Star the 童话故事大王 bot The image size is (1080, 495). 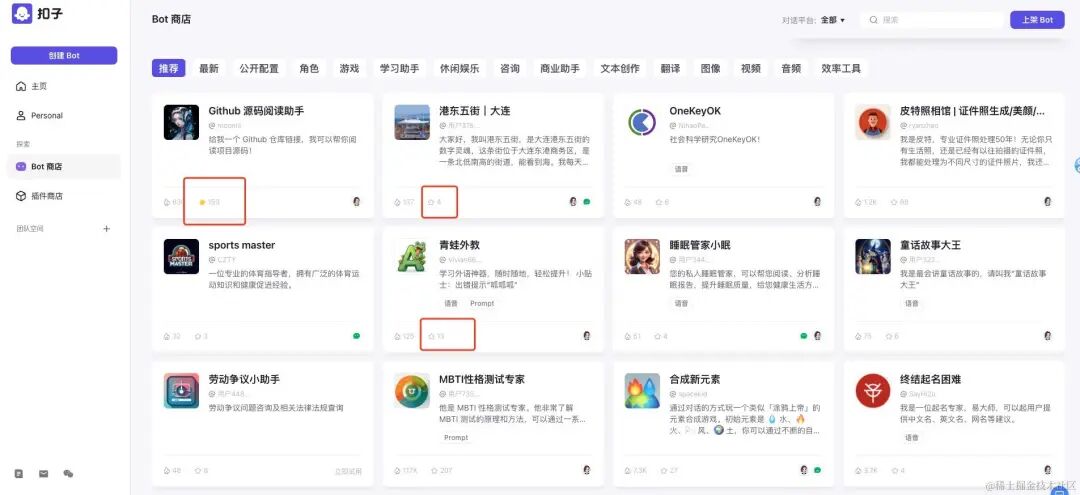coord(889,337)
